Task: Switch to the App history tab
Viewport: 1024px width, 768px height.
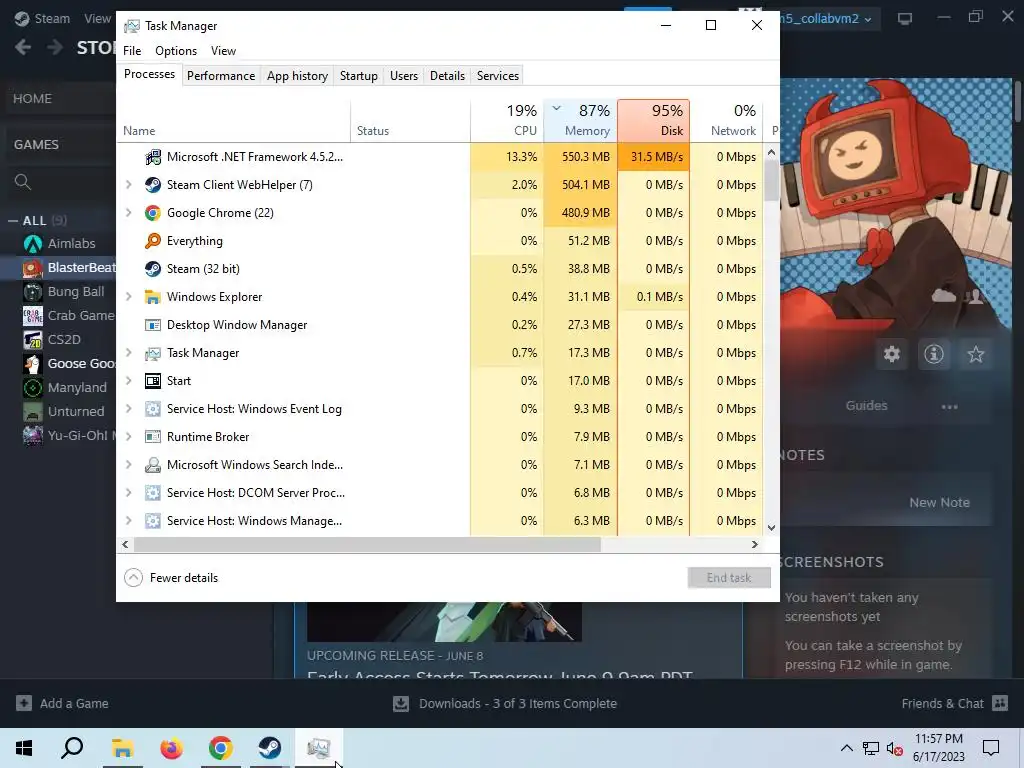Action: [x=297, y=76]
